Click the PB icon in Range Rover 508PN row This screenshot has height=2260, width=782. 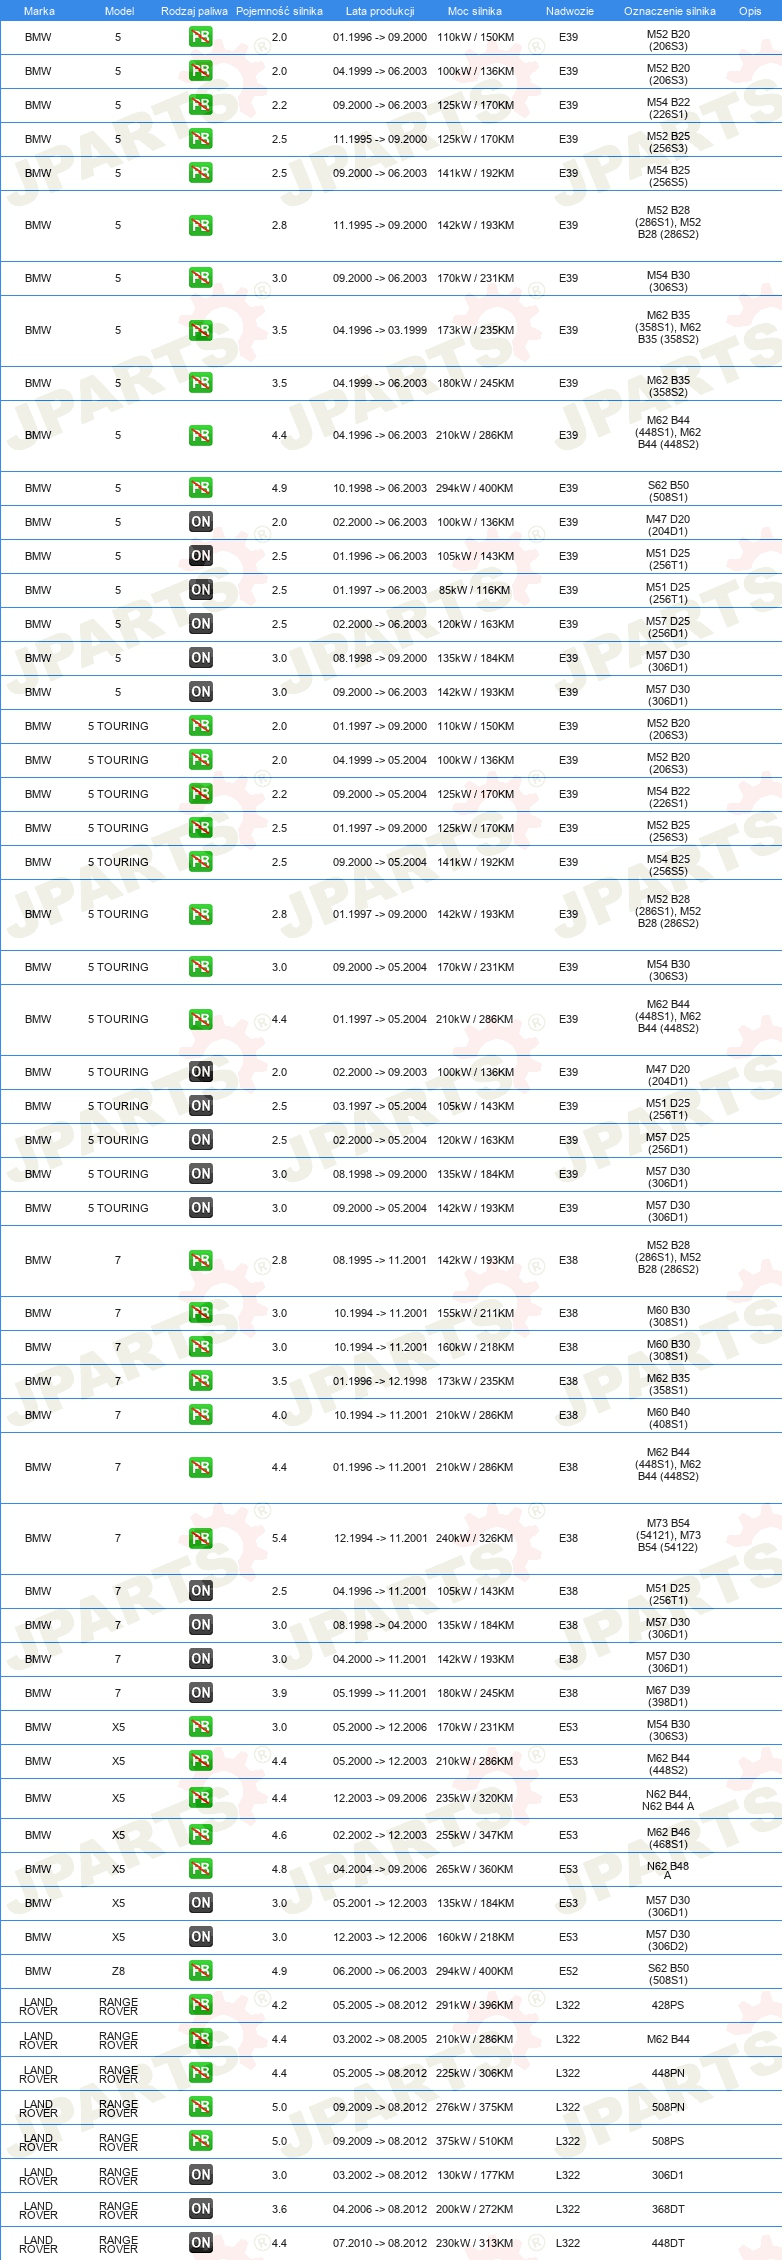point(201,2107)
